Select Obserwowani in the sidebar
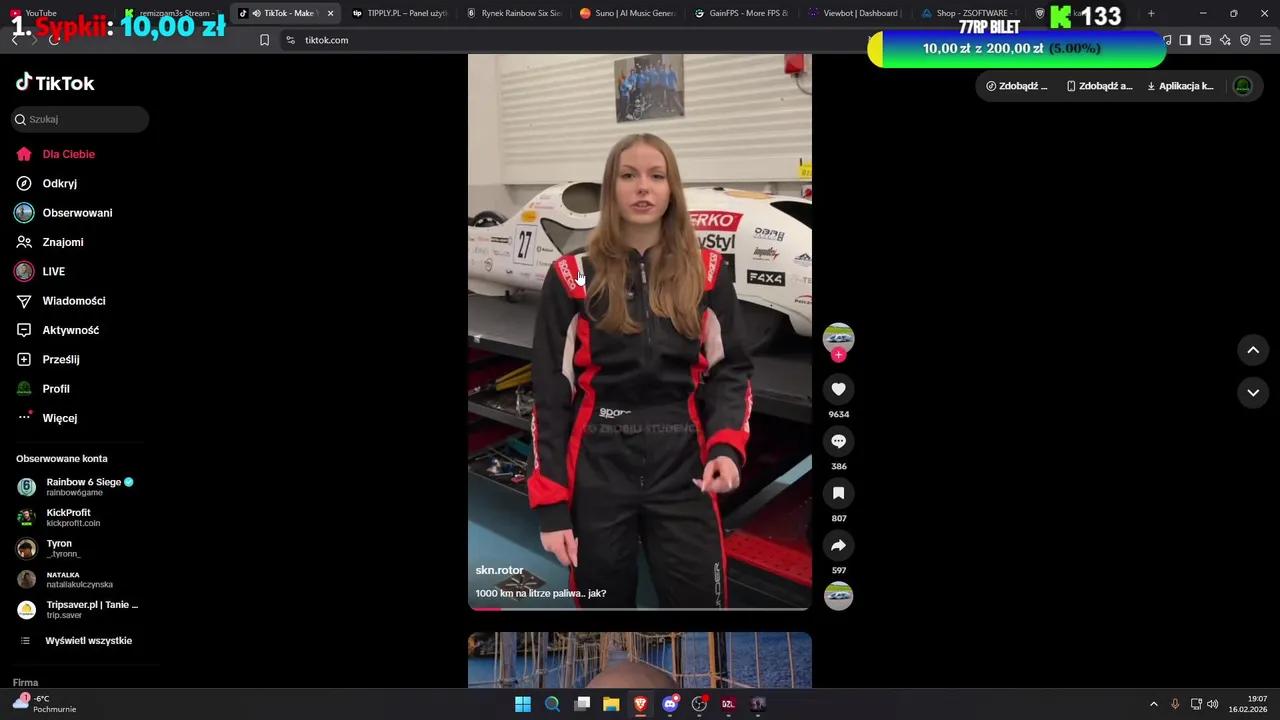 click(77, 212)
